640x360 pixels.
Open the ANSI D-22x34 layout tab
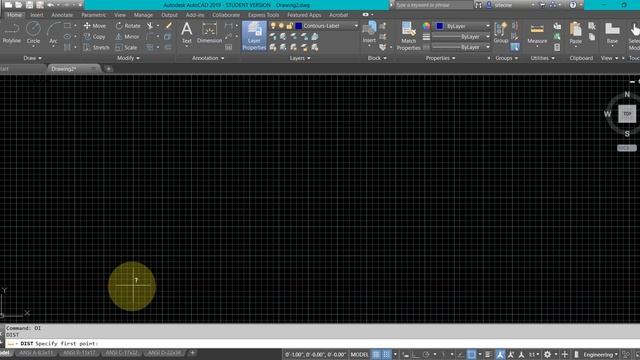pos(164,353)
